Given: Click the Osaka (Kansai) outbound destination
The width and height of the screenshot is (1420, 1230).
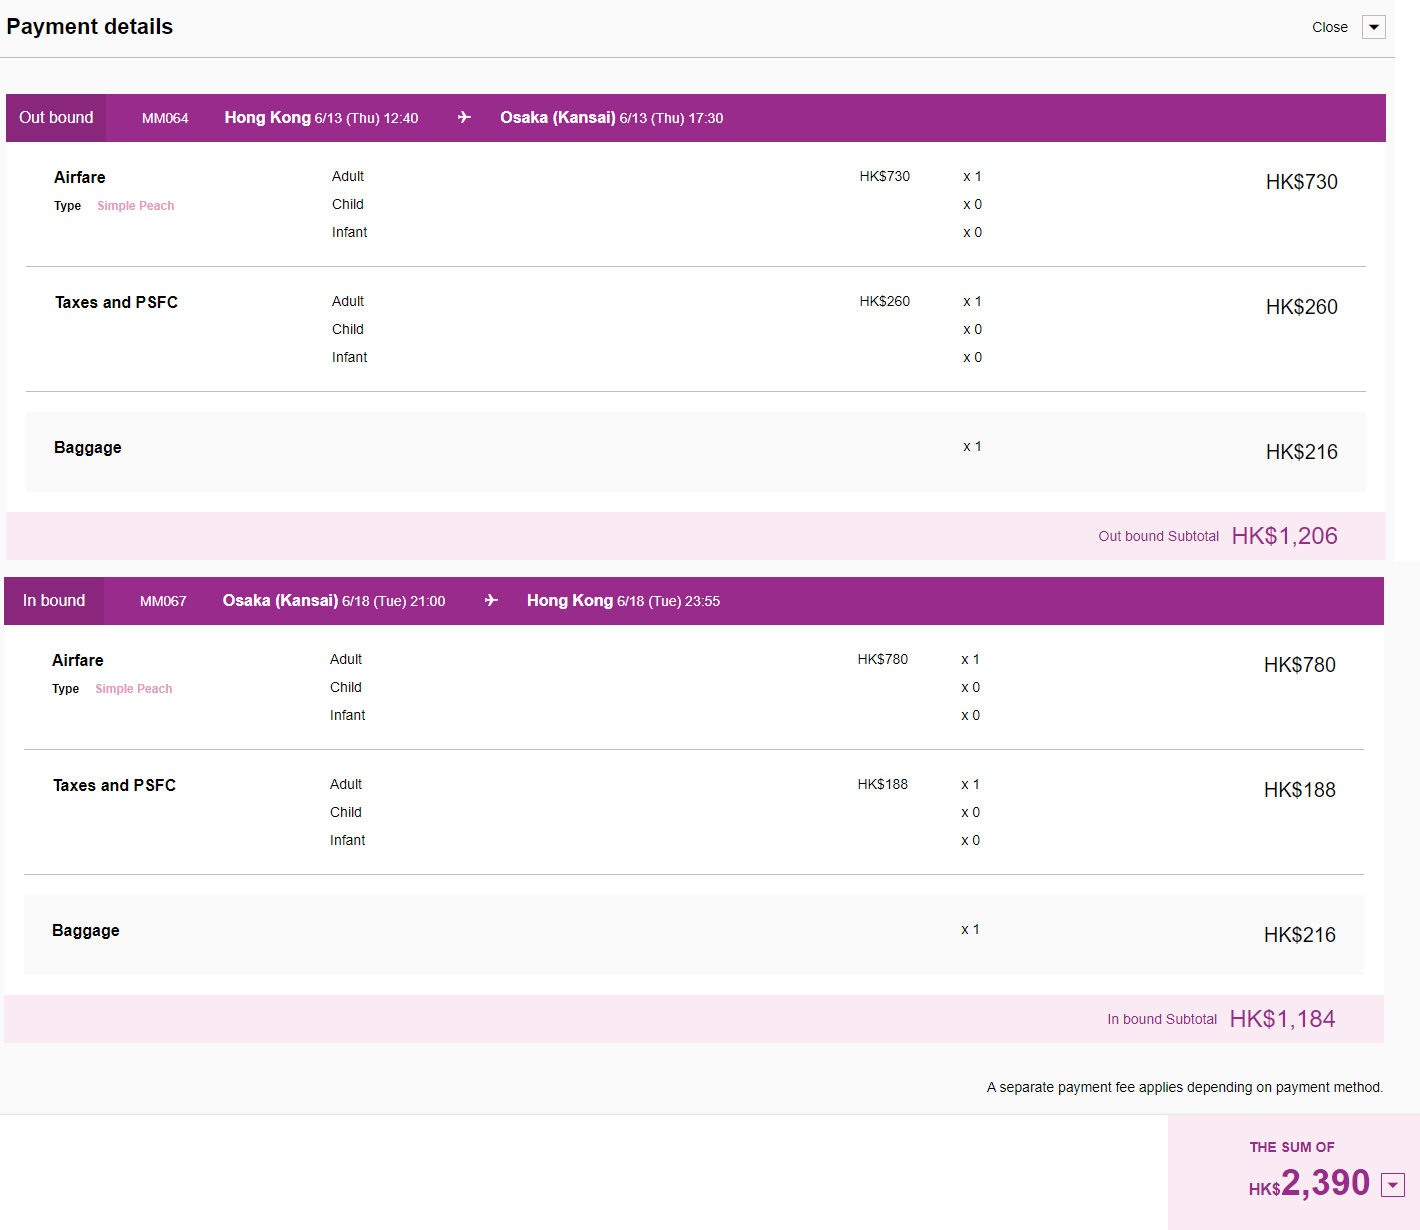Looking at the screenshot, I should click(x=558, y=118).
